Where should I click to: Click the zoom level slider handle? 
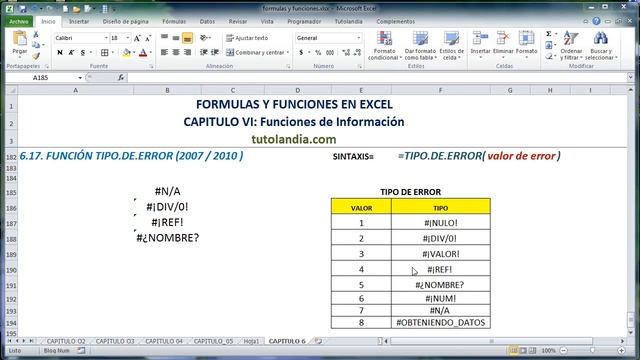point(592,351)
